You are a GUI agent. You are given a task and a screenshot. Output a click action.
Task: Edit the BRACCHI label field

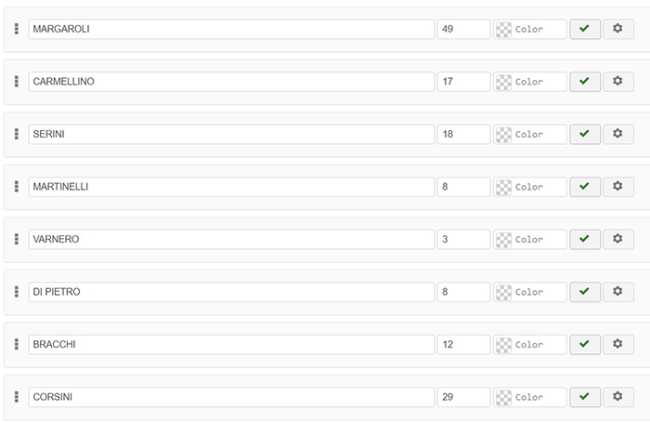(231, 344)
